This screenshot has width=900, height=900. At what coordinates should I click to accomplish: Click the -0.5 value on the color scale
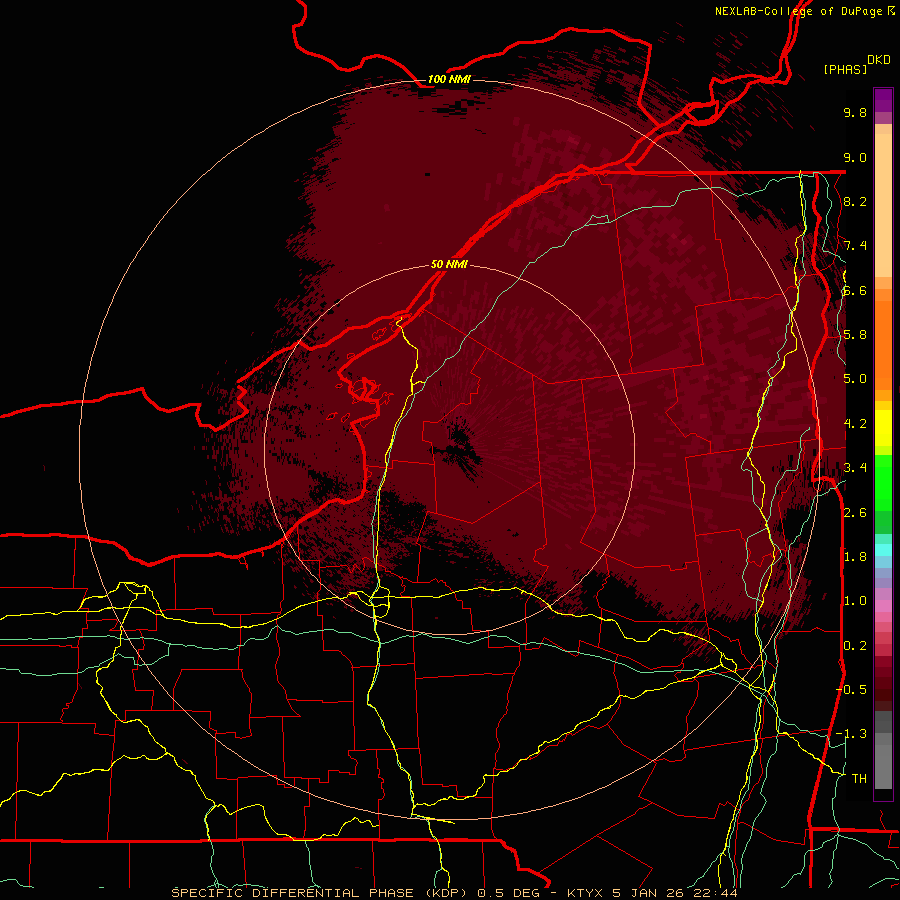tap(851, 690)
